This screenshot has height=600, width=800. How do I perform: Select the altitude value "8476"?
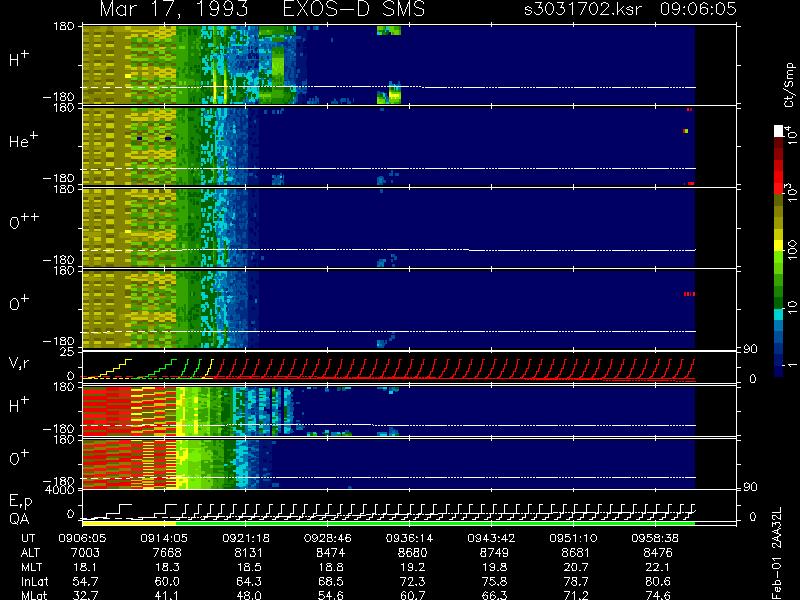tap(658, 553)
